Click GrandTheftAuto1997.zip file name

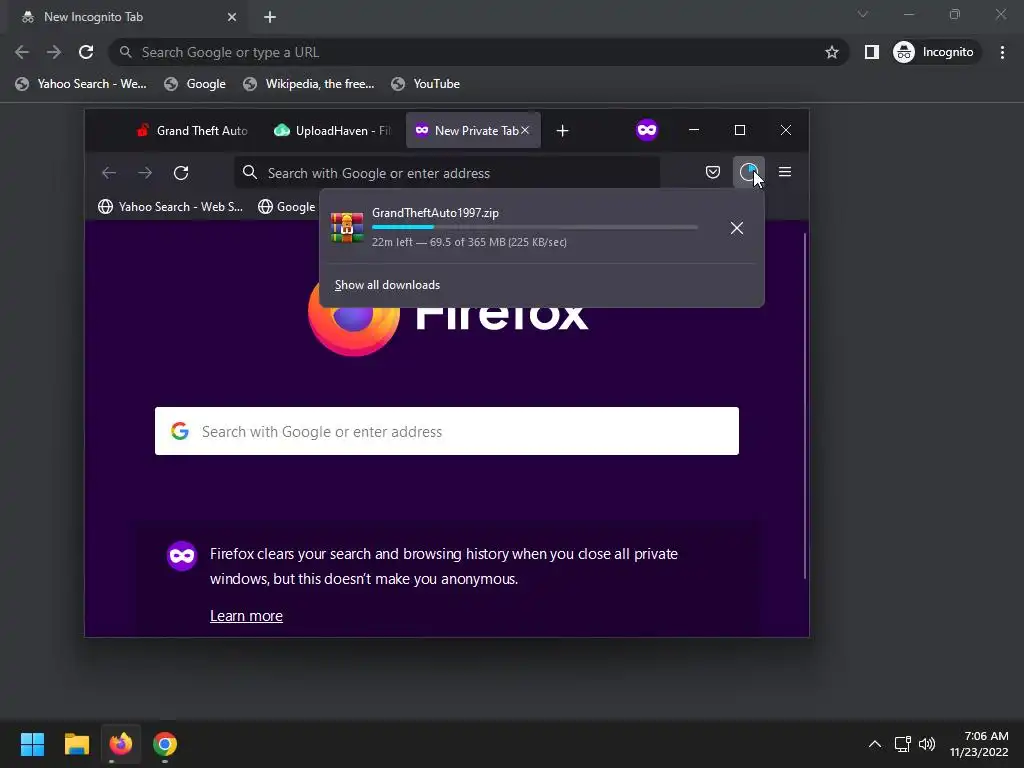point(436,213)
